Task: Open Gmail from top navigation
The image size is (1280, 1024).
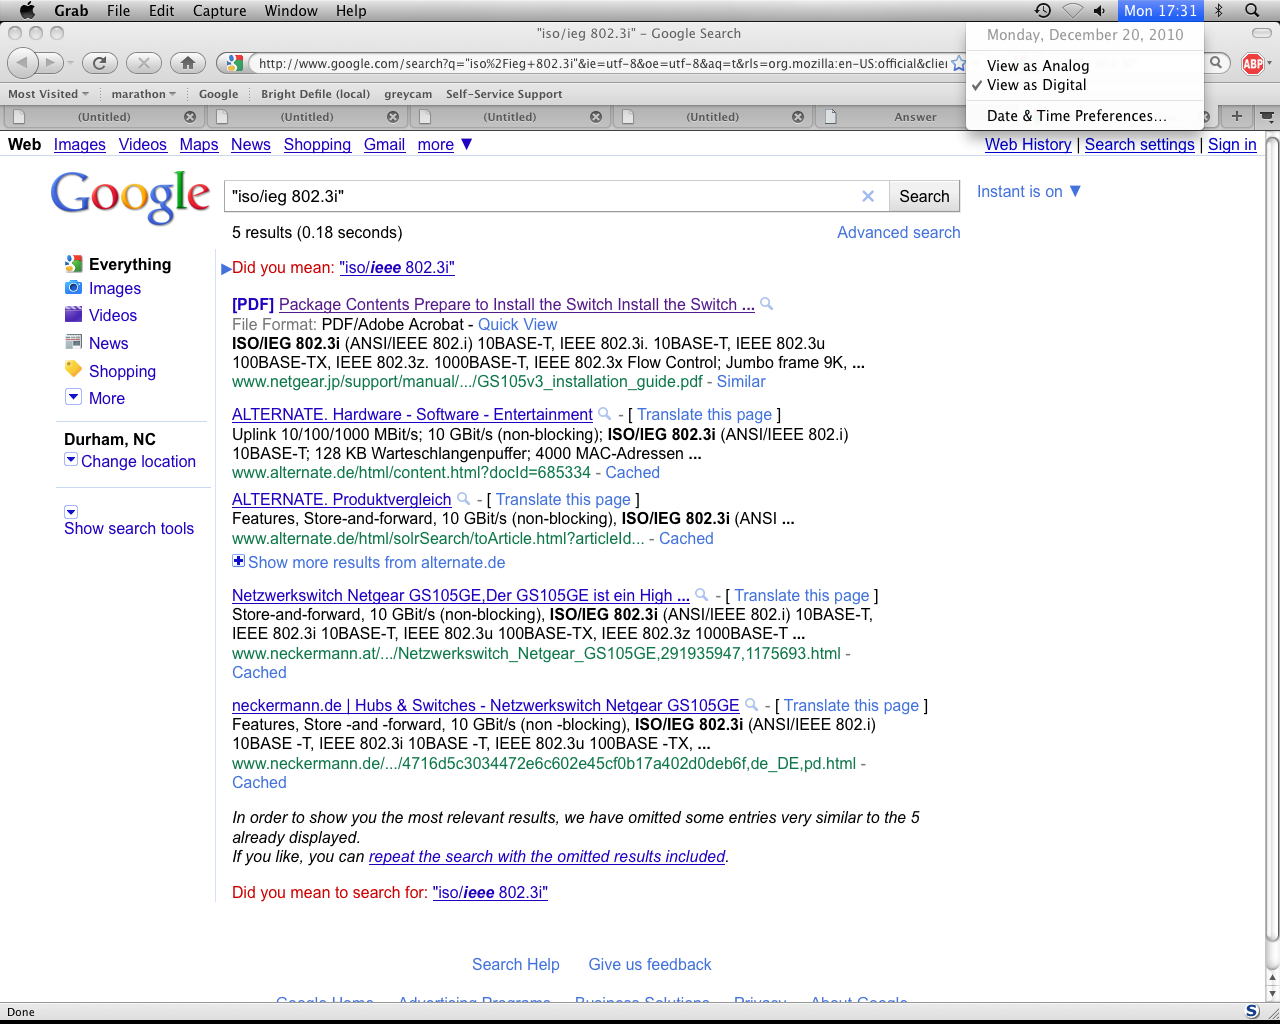Action: tap(384, 144)
